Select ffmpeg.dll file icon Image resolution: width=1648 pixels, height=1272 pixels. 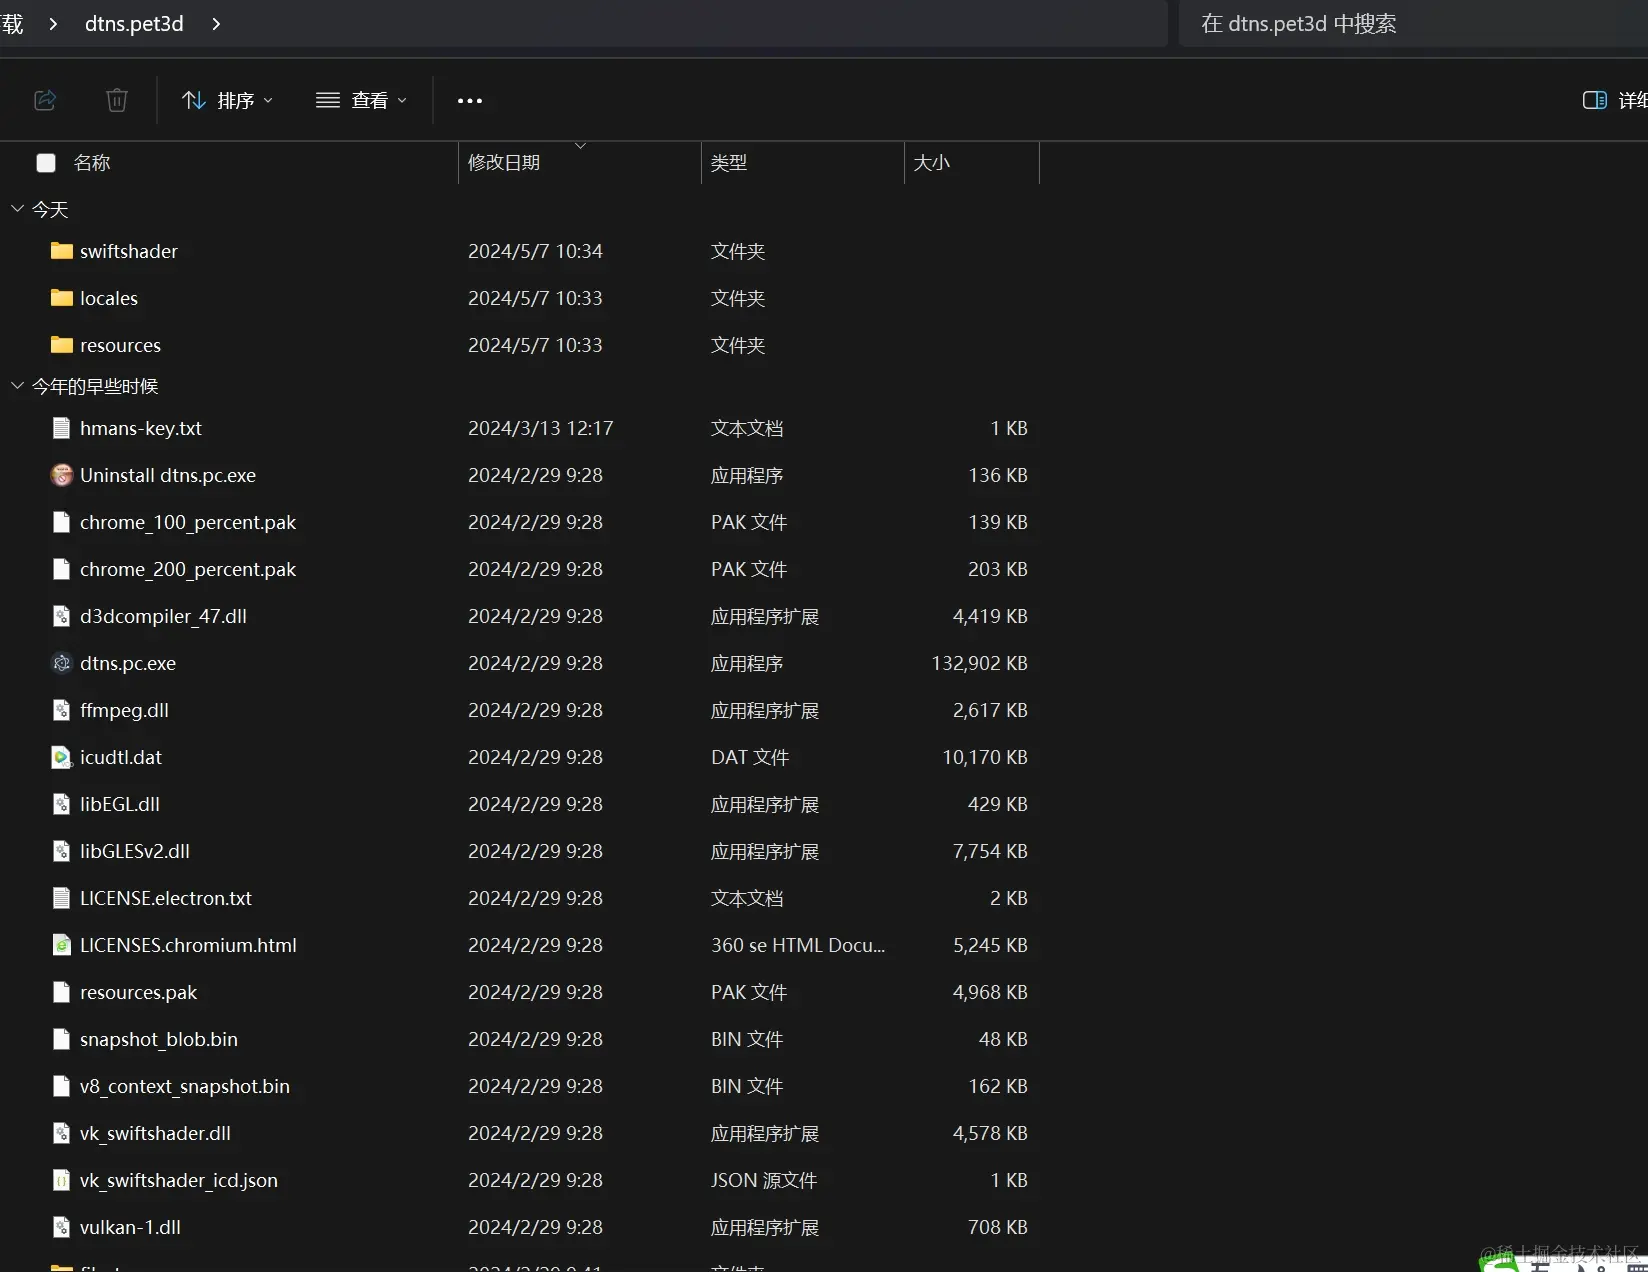pyautogui.click(x=62, y=710)
